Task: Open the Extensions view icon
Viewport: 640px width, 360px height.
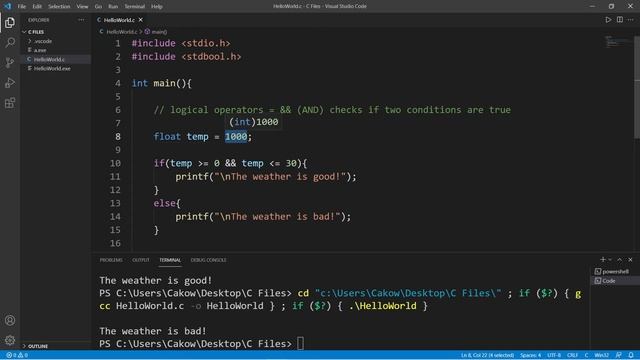Action: point(10,102)
